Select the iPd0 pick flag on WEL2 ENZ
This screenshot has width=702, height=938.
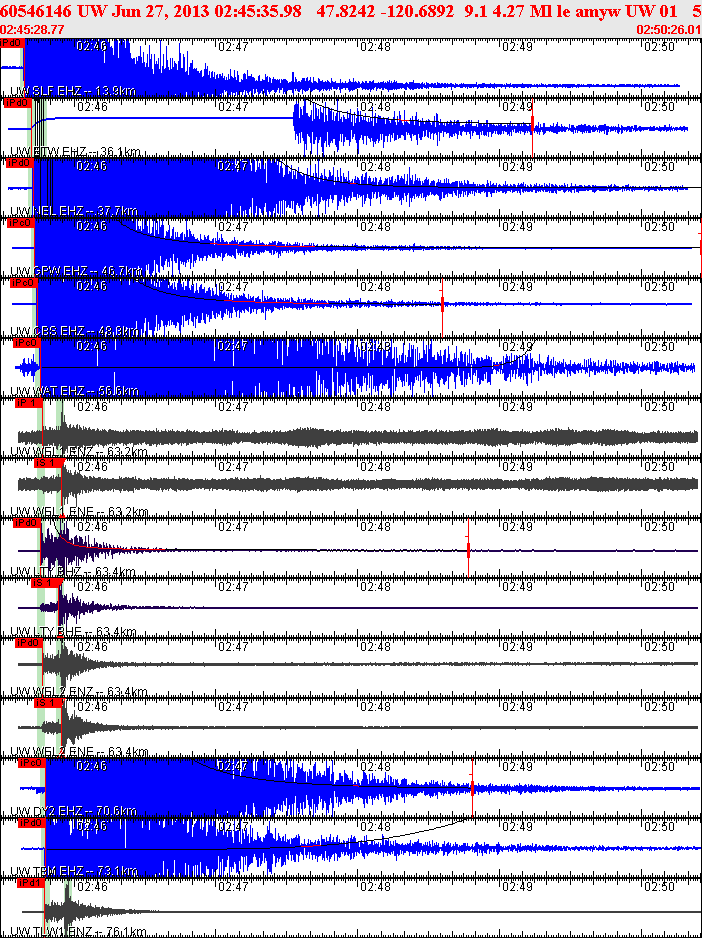(29, 643)
